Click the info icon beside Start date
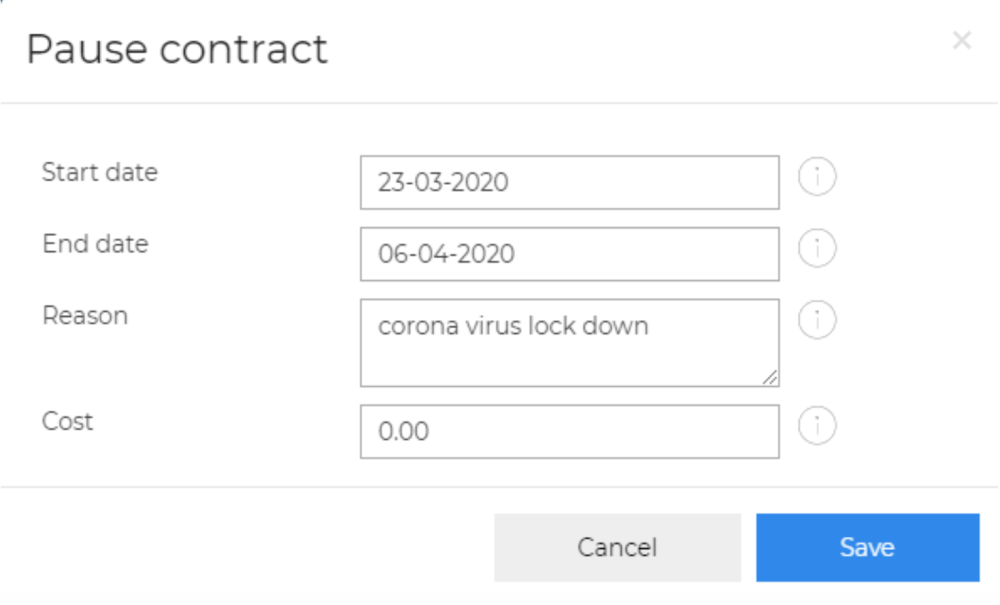The height and width of the screenshot is (605, 1000). [817, 177]
